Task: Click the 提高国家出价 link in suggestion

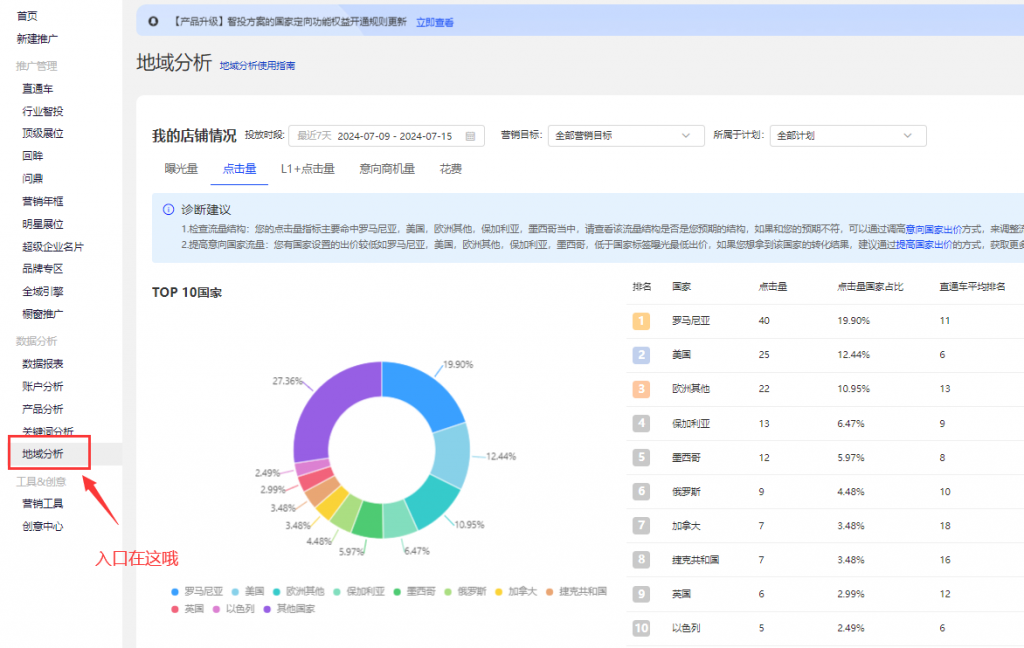Action: point(923,245)
